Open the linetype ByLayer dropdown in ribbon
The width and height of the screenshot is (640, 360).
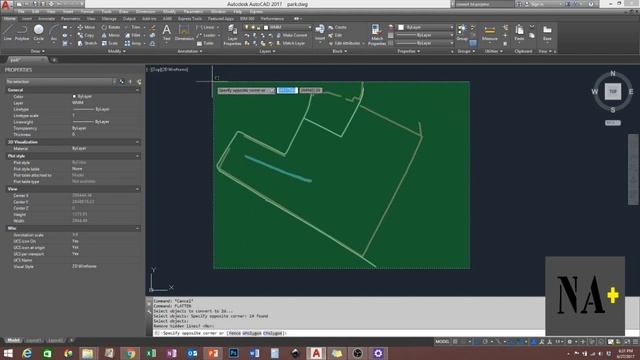pyautogui.click(x=426, y=43)
